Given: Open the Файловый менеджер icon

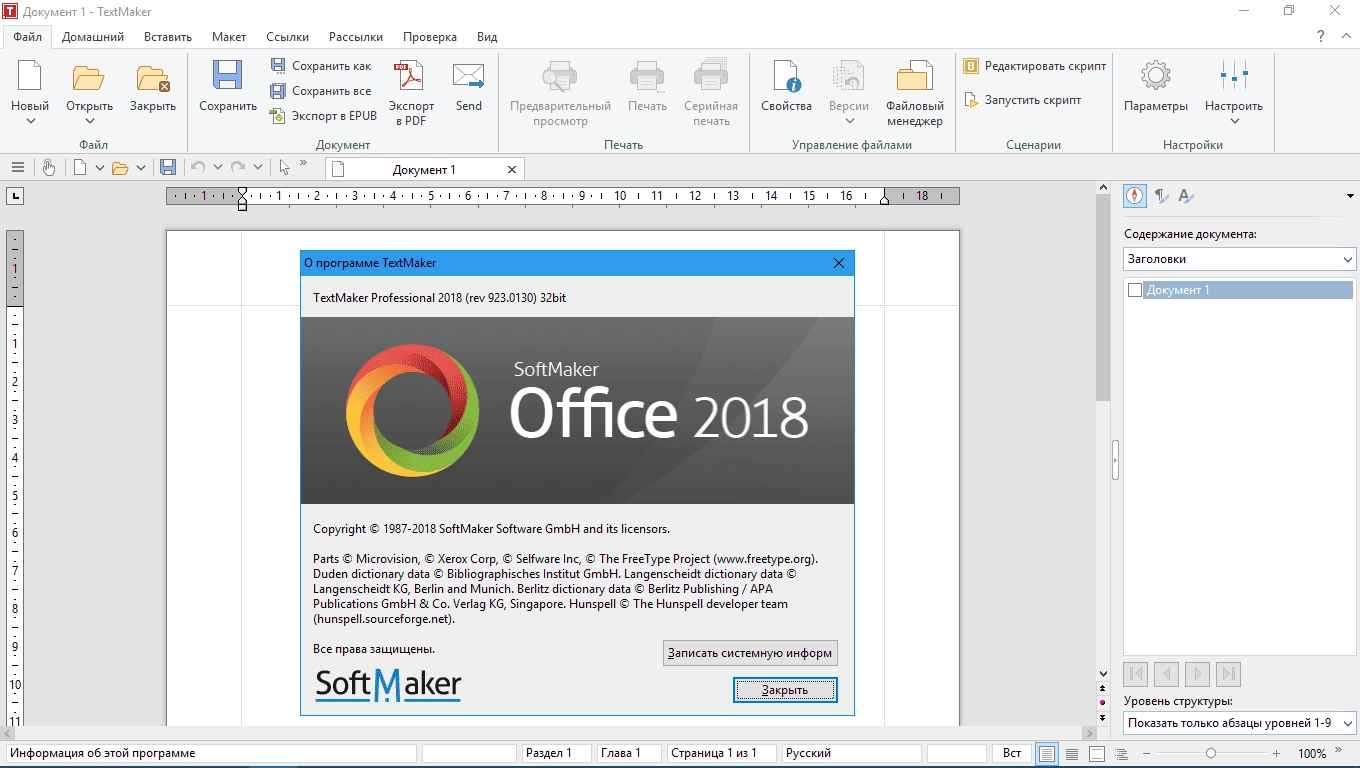Looking at the screenshot, I should (914, 77).
